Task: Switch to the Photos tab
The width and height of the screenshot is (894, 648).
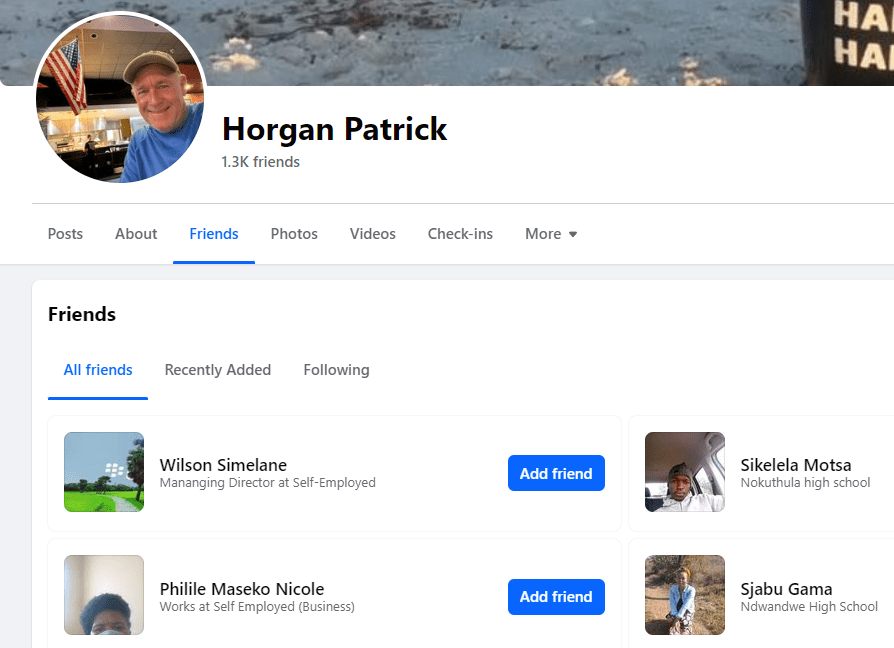Action: [294, 234]
